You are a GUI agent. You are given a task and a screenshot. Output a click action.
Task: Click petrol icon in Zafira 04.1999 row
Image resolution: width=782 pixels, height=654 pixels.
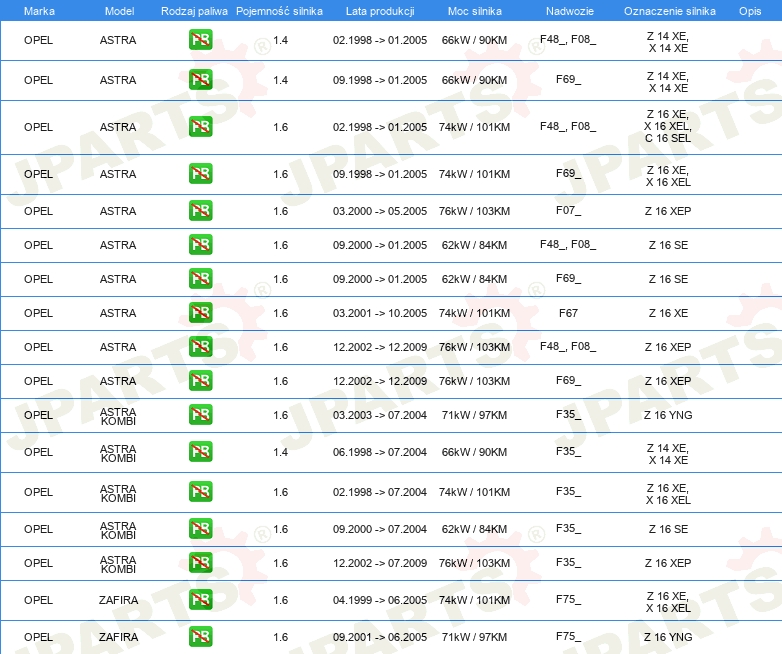click(x=200, y=600)
